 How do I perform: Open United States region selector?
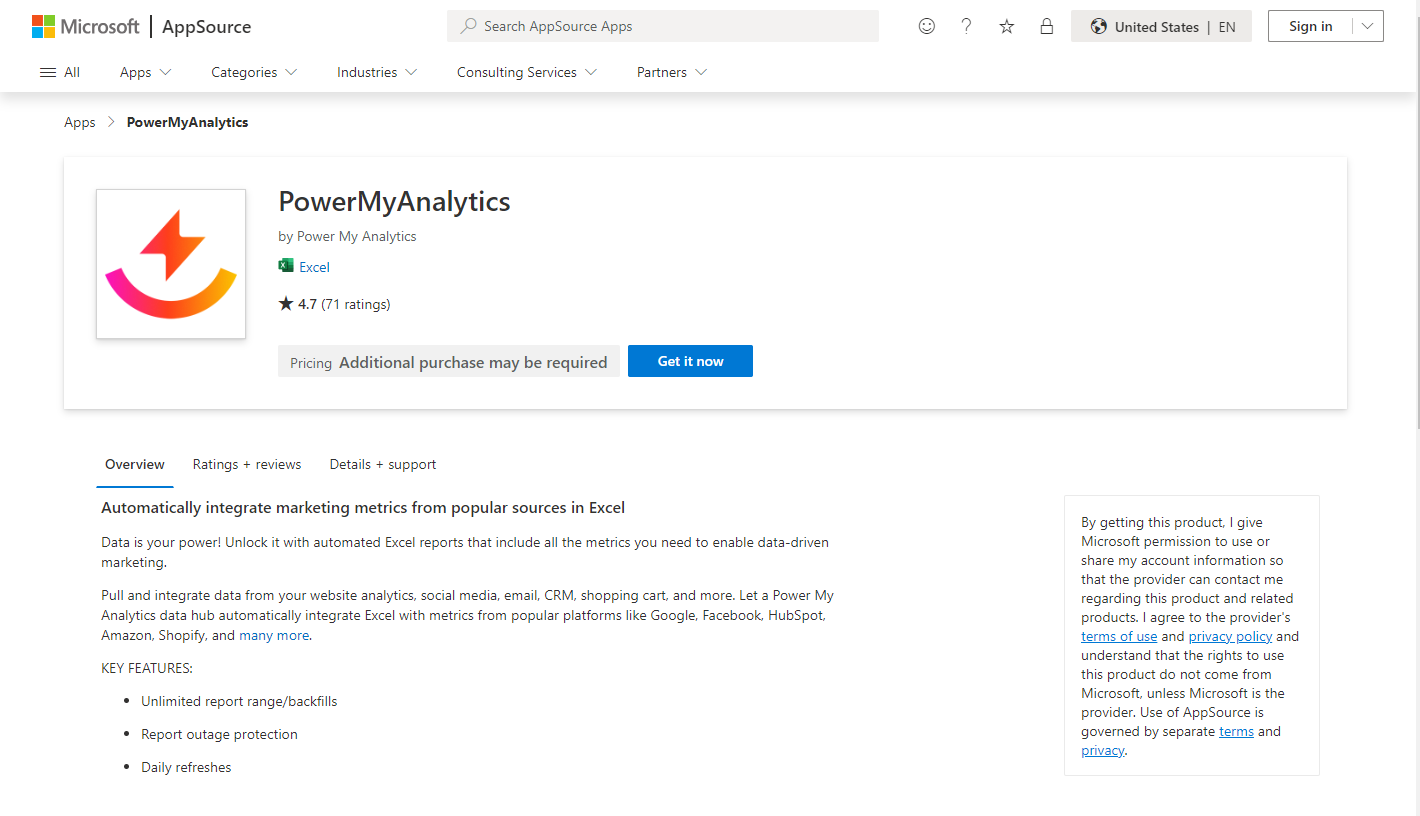(1160, 27)
